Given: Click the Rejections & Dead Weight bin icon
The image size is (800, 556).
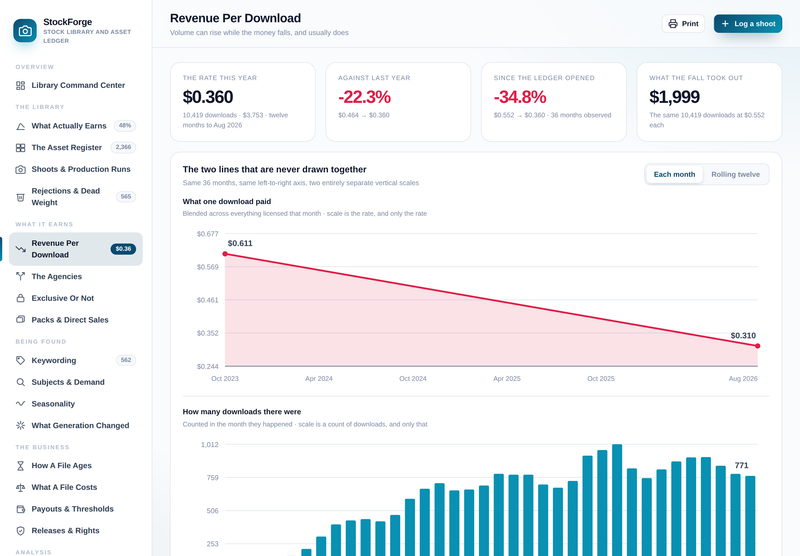Looking at the screenshot, I should (20, 197).
